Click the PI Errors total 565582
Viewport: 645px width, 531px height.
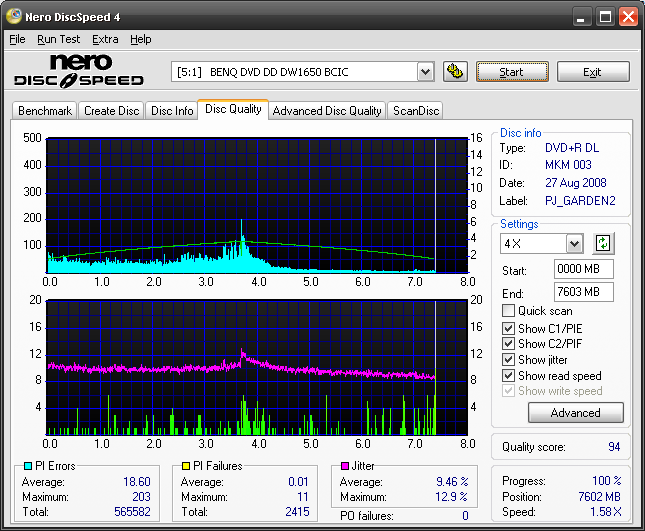[x=132, y=512]
